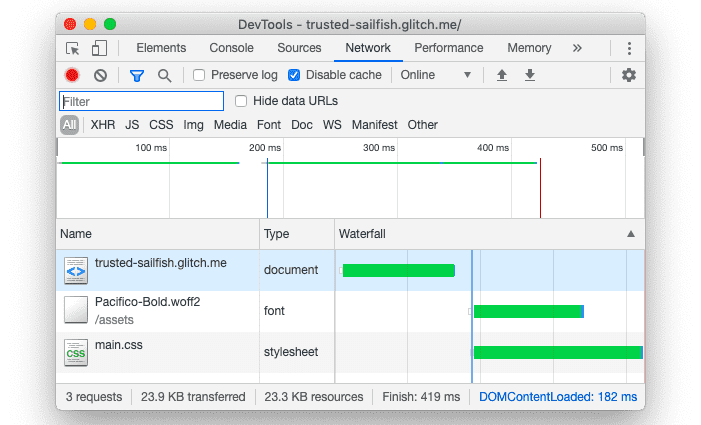Viewport: 701px width, 425px height.
Task: Click blue DOMContentLoaded line in overview
Action: [267, 188]
